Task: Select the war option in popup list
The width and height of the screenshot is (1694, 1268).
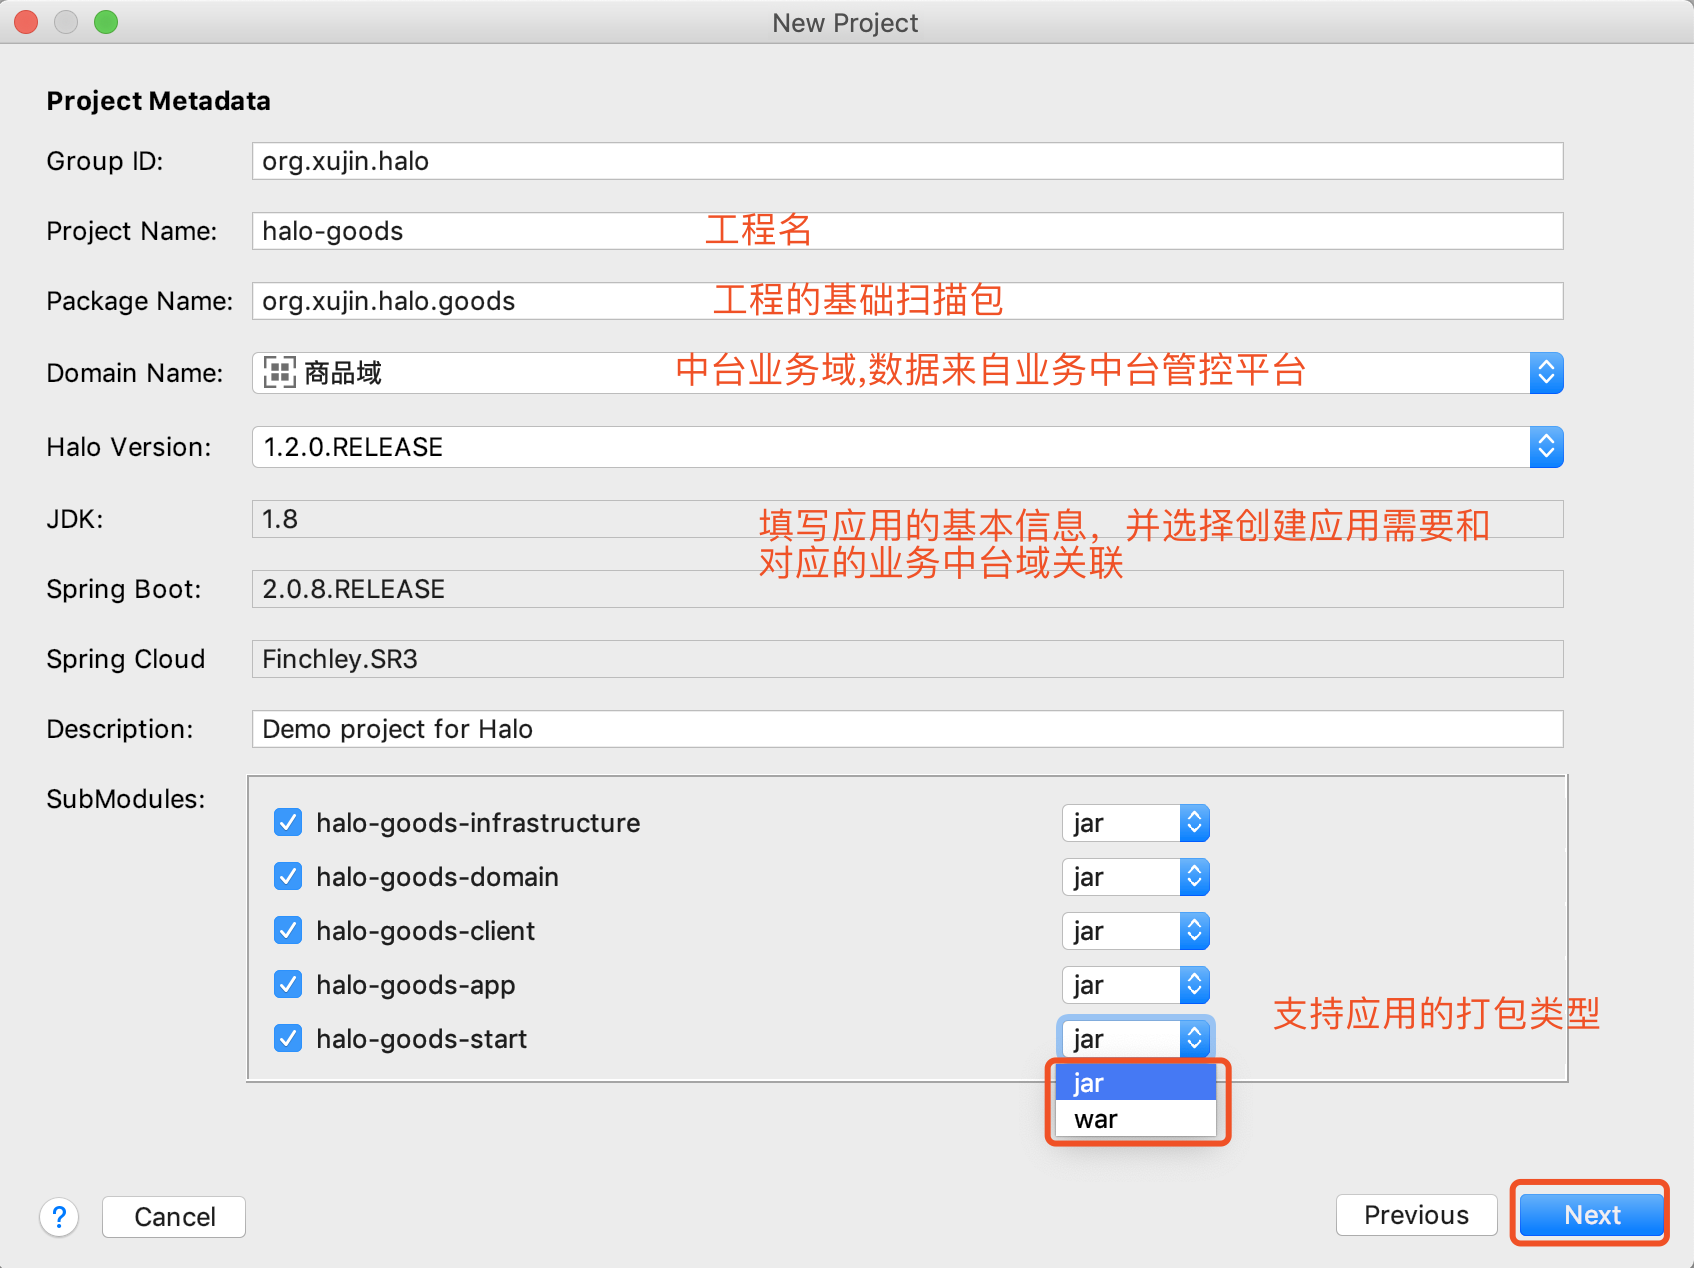Action: point(1097,1119)
